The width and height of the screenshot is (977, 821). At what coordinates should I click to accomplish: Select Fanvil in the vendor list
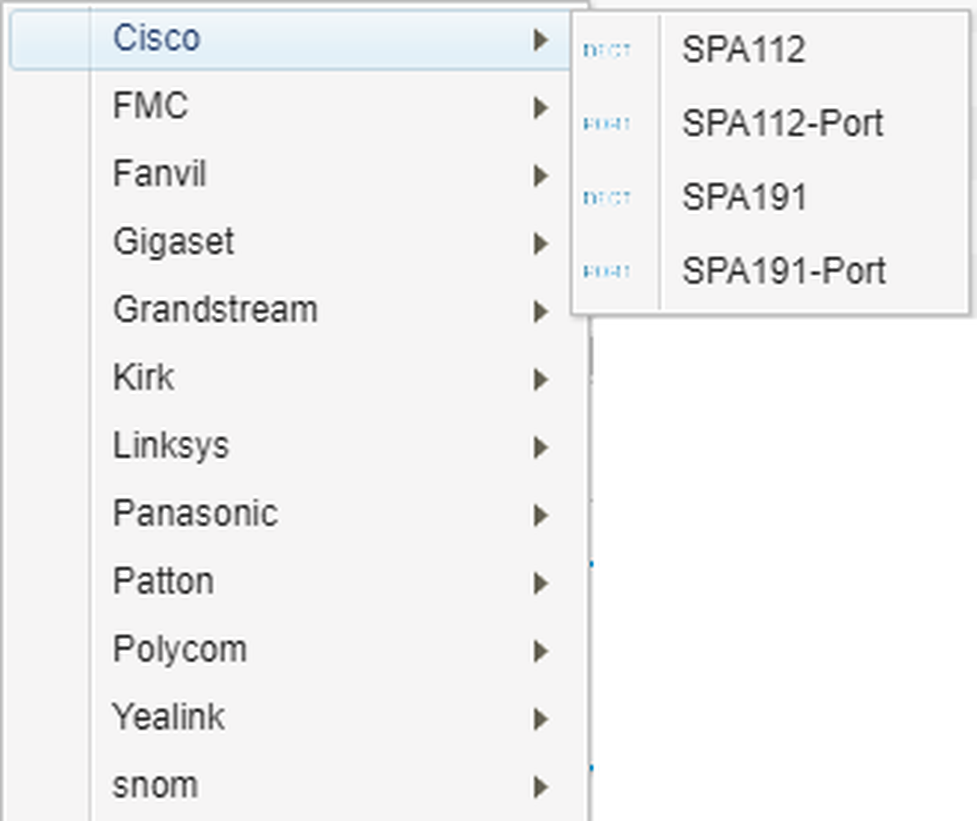pos(297,174)
